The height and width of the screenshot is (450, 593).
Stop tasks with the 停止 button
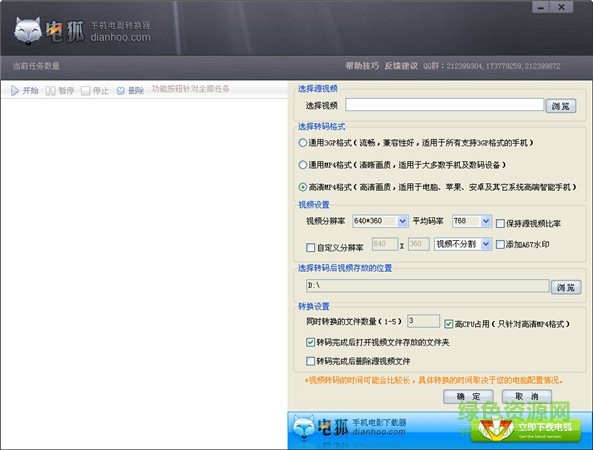click(95, 90)
